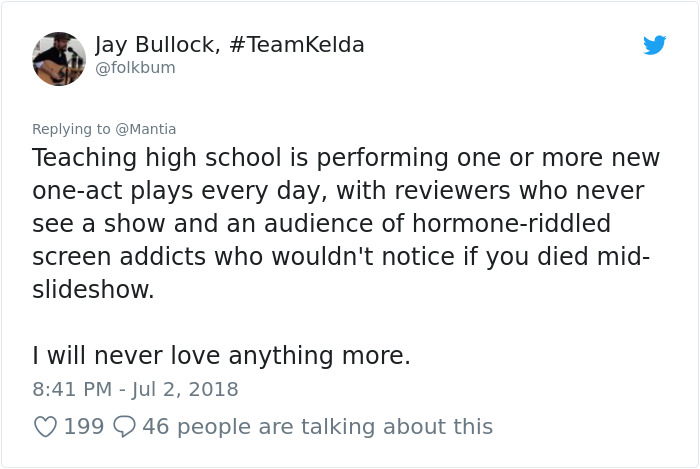
Task: Open the @Mantia mention link
Action: click(146, 129)
